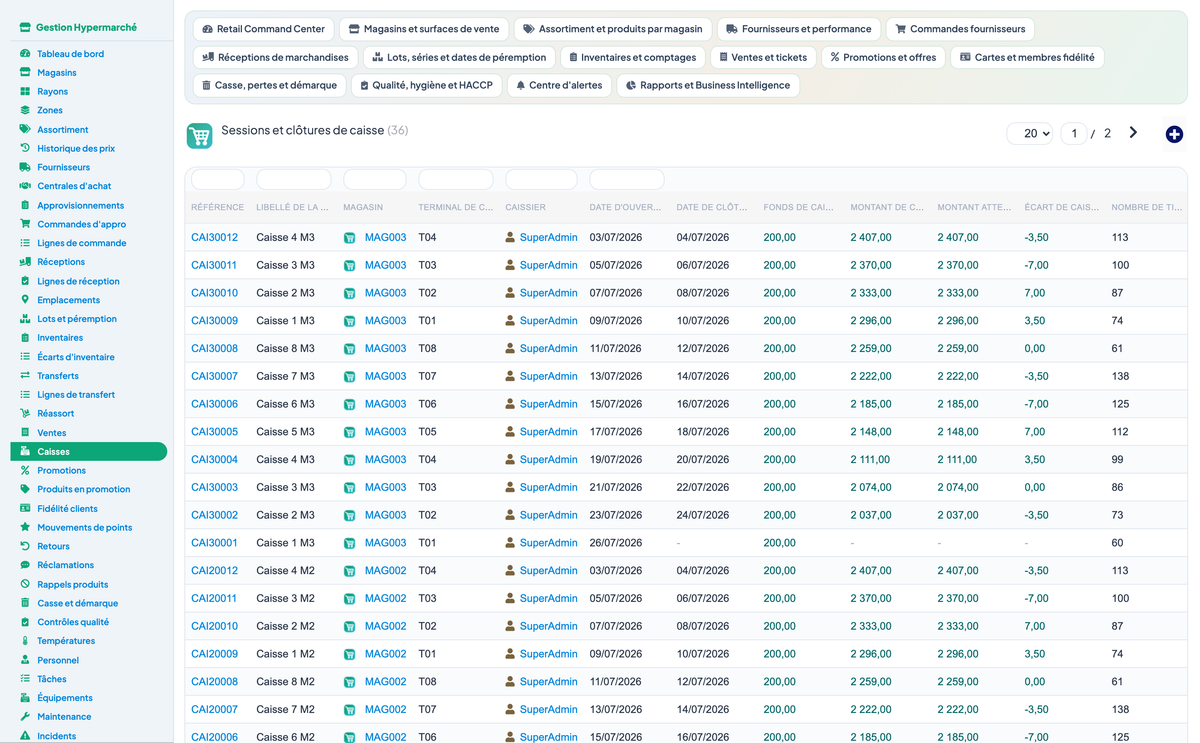Viewport: 1200px width, 743px height.
Task: Open Lignes de commande sidebar item
Action: point(82,243)
